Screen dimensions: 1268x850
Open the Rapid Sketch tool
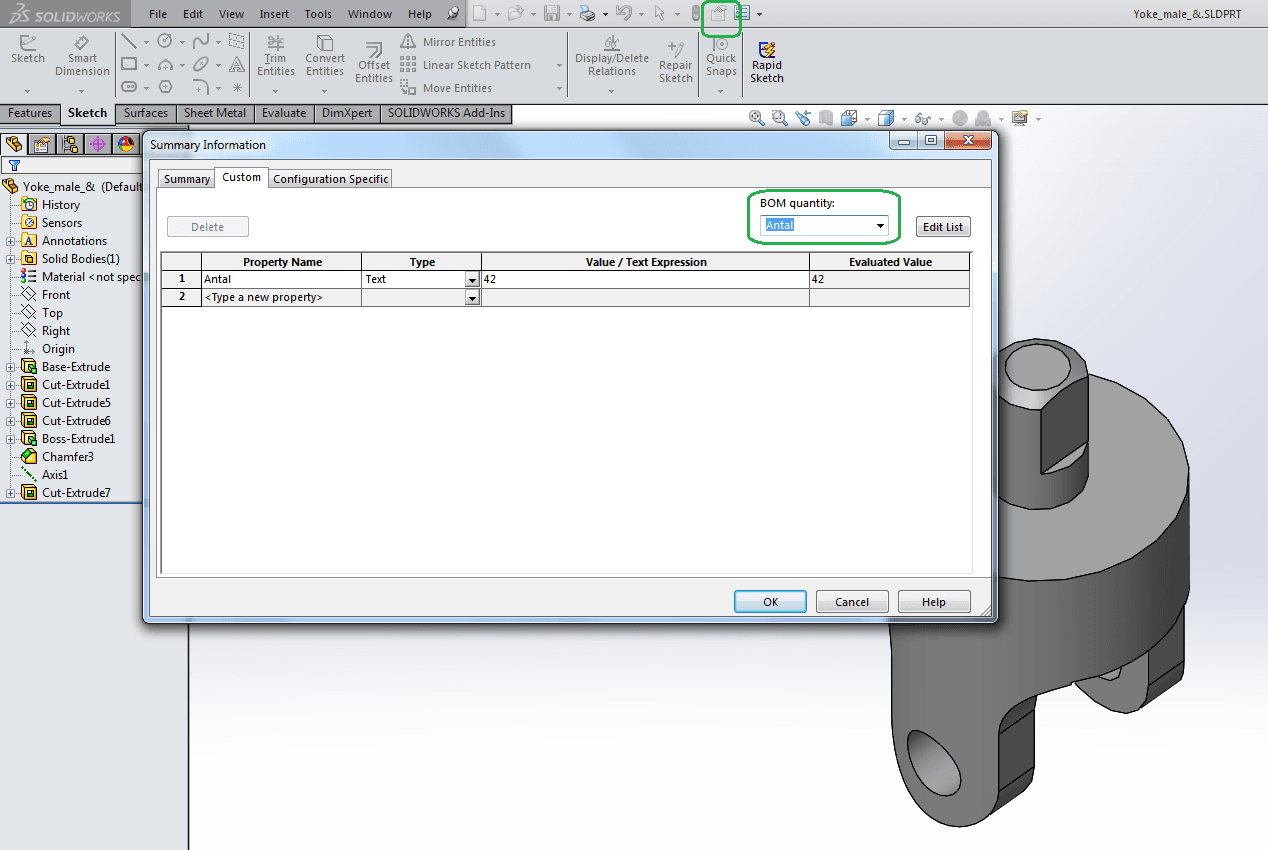pos(767,62)
